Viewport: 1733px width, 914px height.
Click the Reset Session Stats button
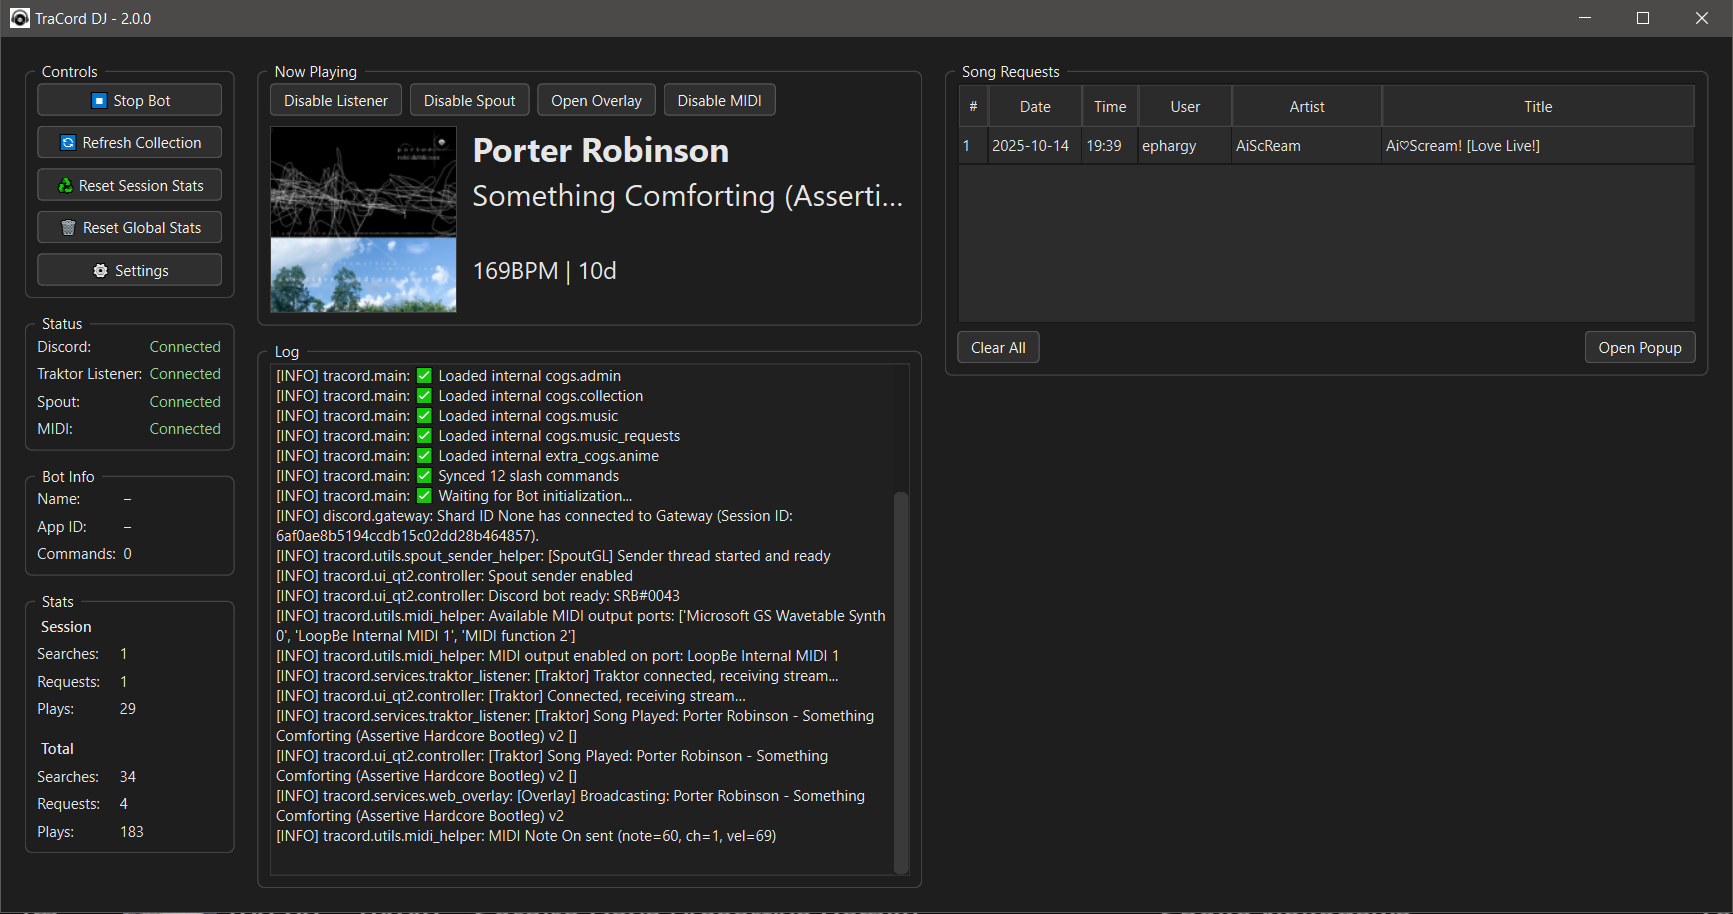pos(129,185)
